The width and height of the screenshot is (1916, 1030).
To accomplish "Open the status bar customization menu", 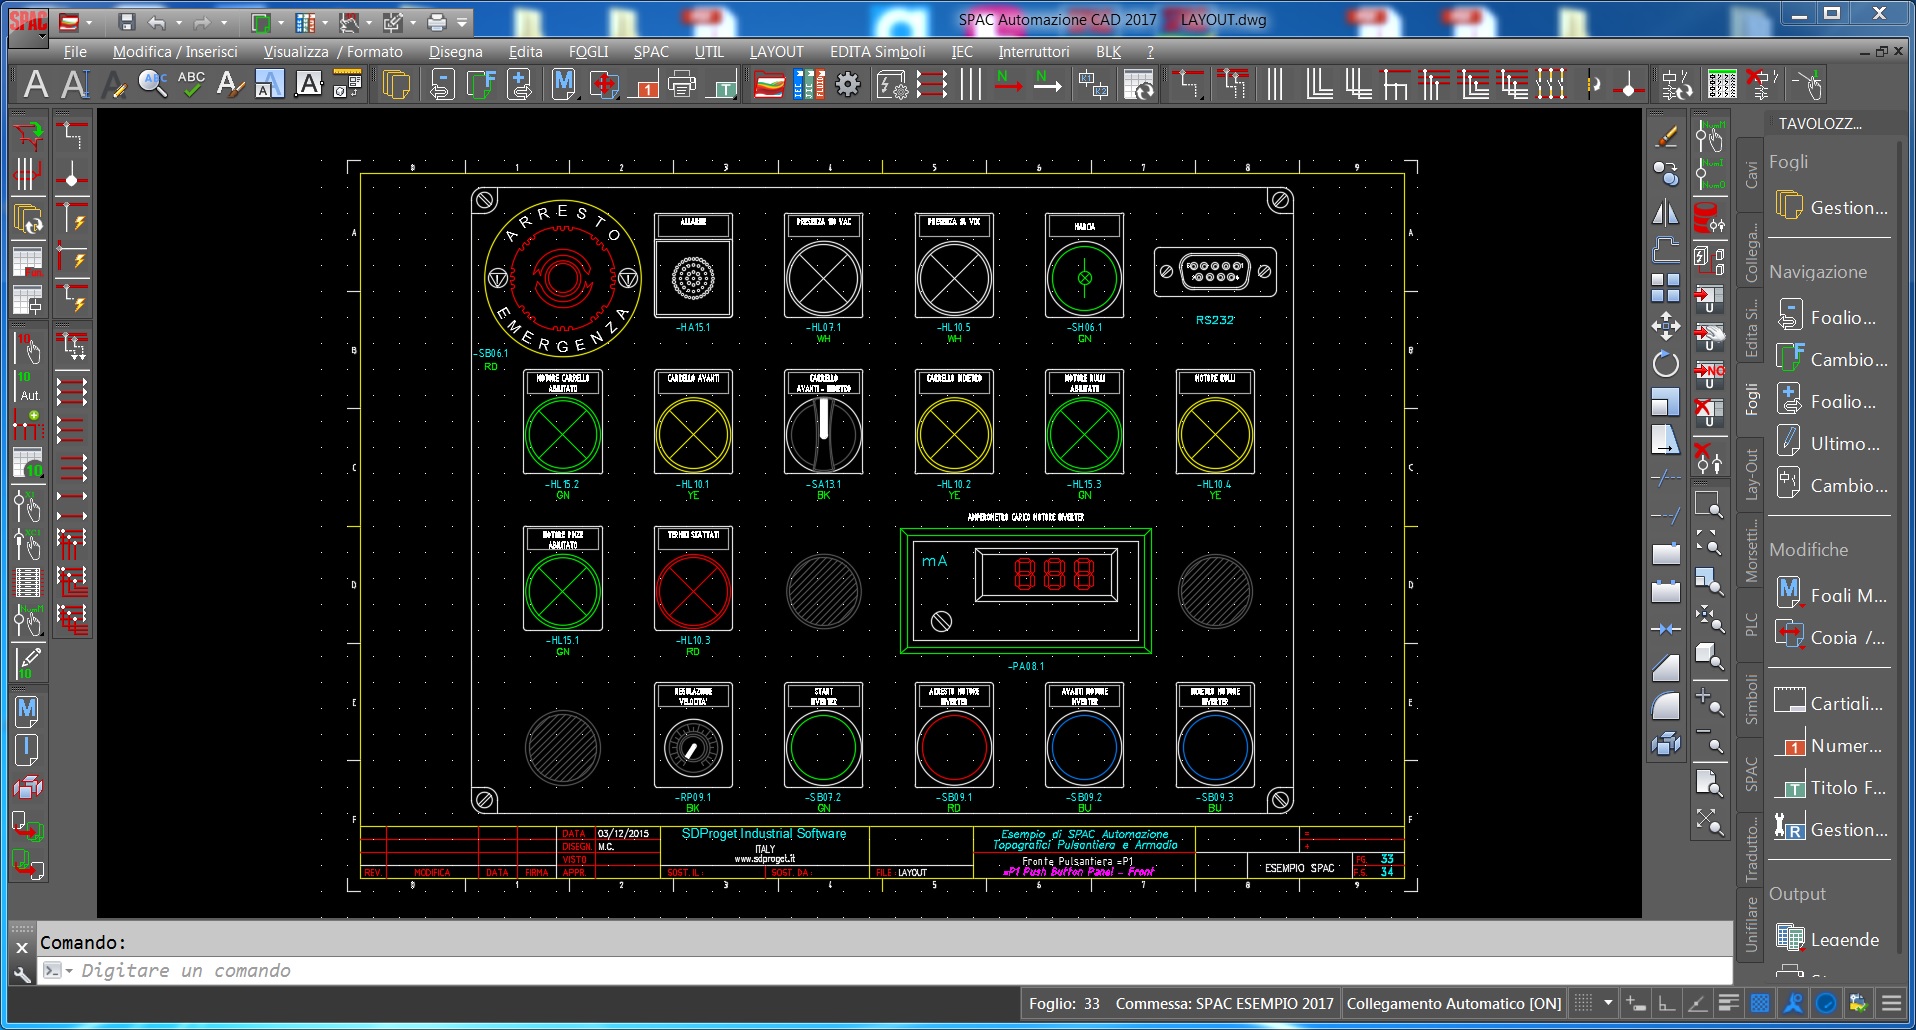I will click(1890, 1003).
